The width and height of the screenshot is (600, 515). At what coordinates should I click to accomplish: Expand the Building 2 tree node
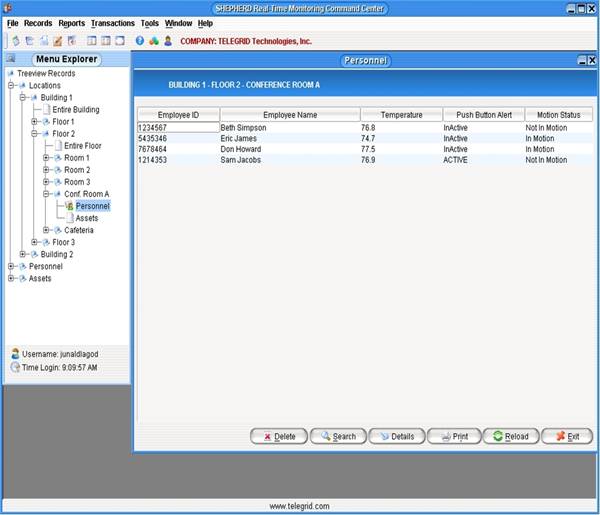click(x=23, y=254)
